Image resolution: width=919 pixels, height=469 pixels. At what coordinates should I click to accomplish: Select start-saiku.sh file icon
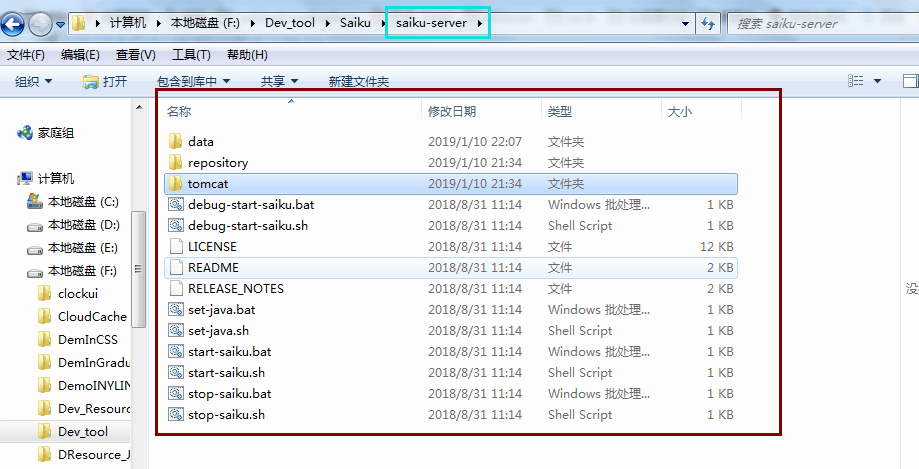(175, 372)
